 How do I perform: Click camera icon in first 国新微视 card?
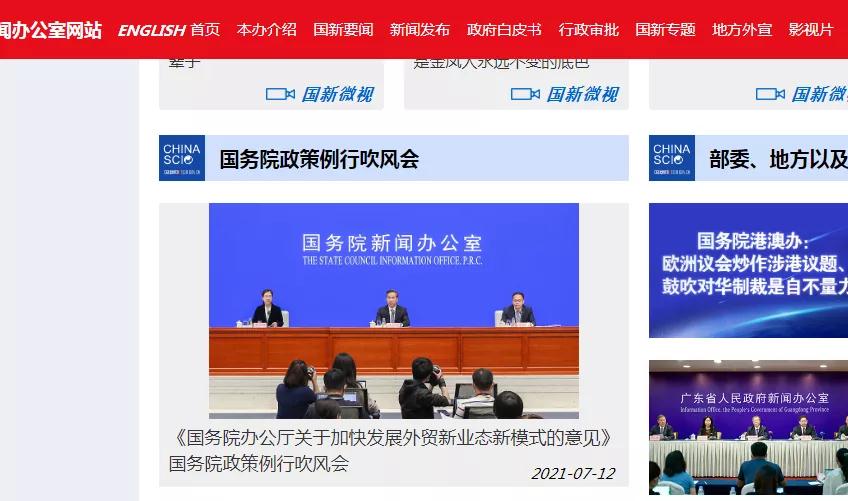pos(280,94)
